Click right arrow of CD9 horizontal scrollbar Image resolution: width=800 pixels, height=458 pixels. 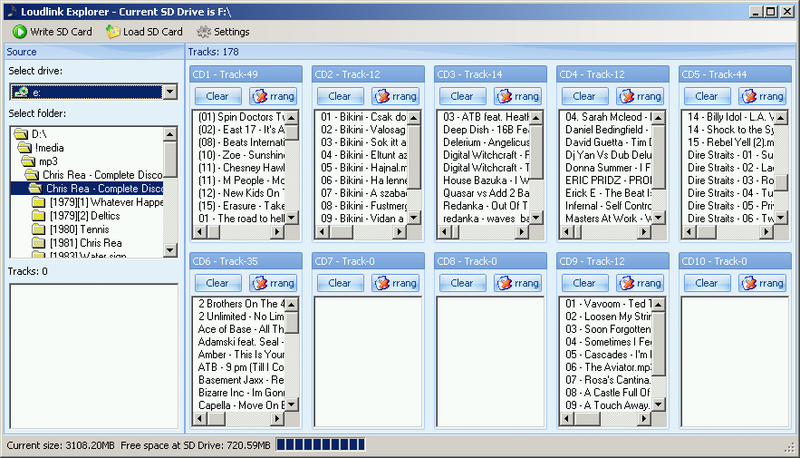[644, 419]
